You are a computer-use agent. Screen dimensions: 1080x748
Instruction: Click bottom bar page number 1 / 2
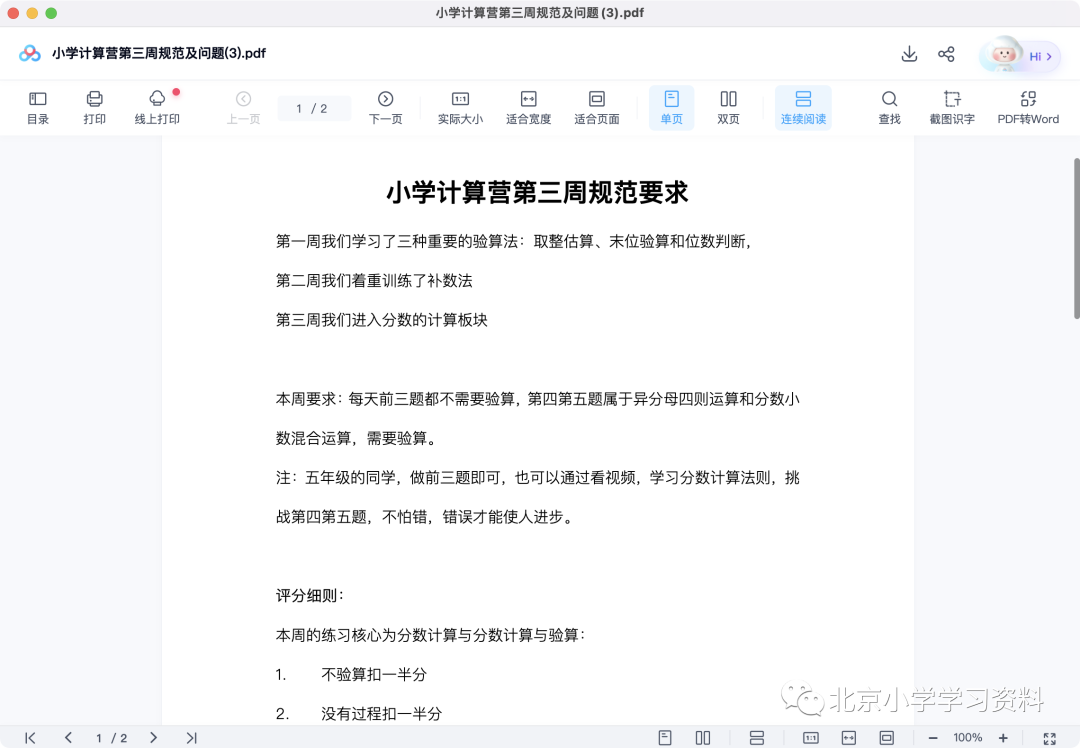pyautogui.click(x=111, y=738)
